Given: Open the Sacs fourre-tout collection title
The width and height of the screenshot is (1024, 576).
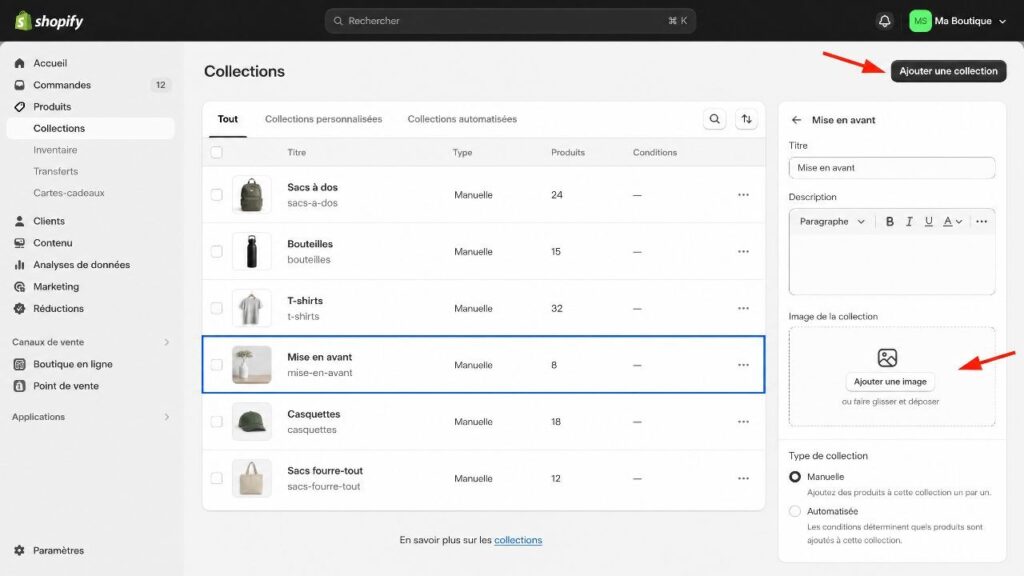Looking at the screenshot, I should [x=325, y=470].
